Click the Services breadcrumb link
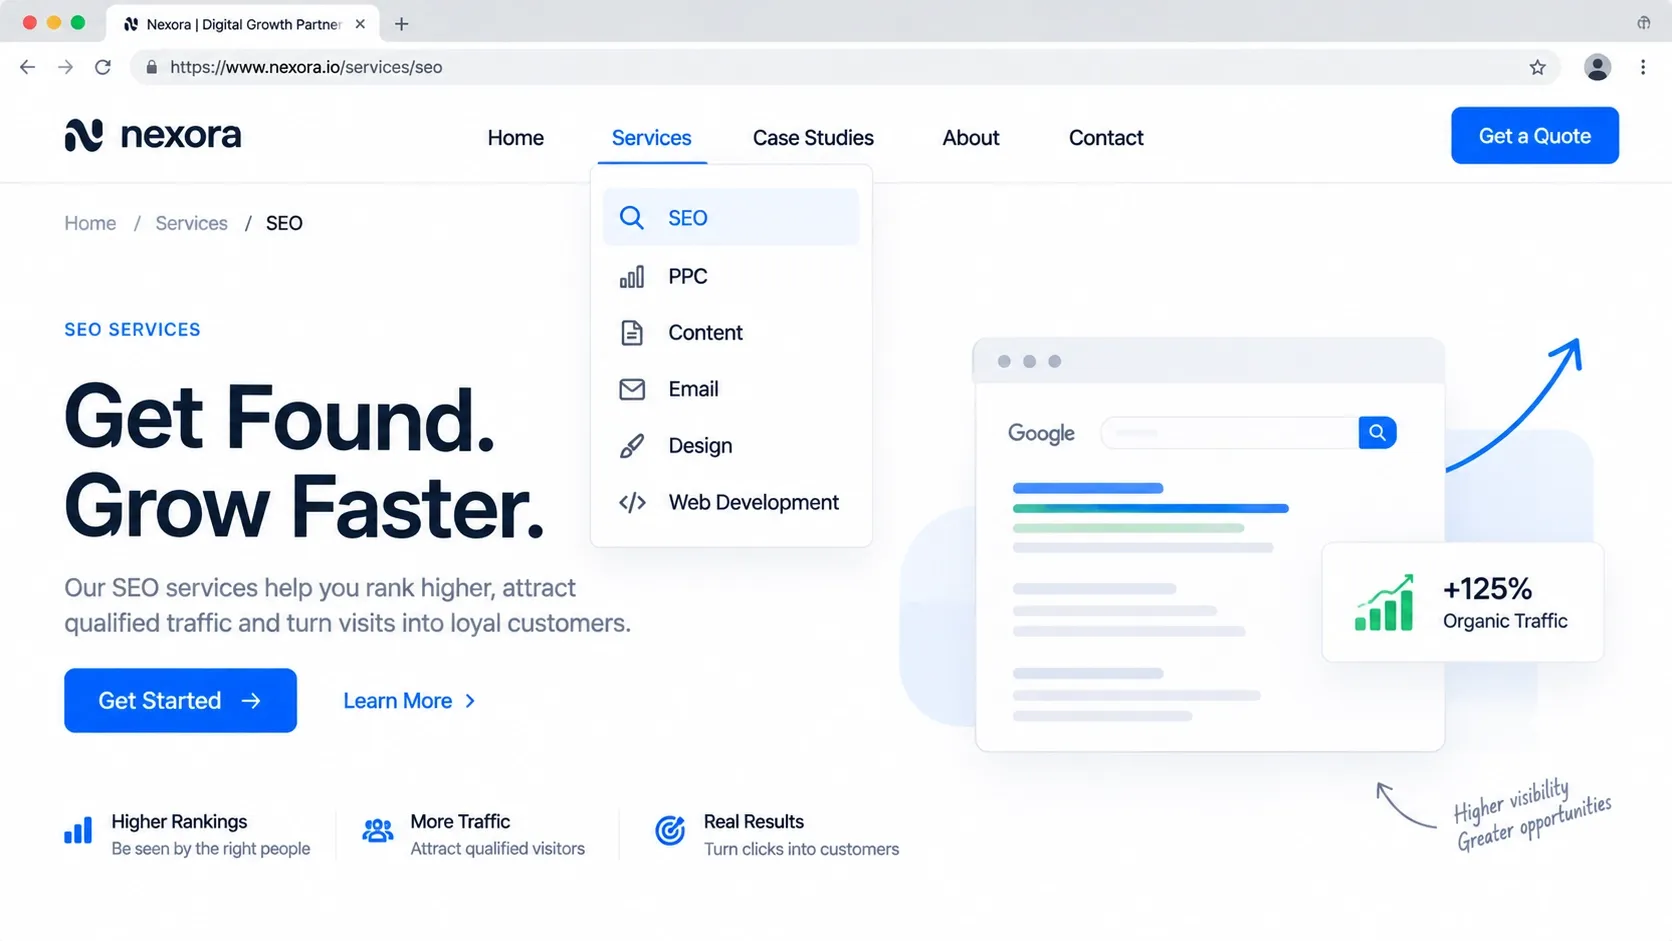Viewport: 1672px width, 941px height. tap(191, 223)
